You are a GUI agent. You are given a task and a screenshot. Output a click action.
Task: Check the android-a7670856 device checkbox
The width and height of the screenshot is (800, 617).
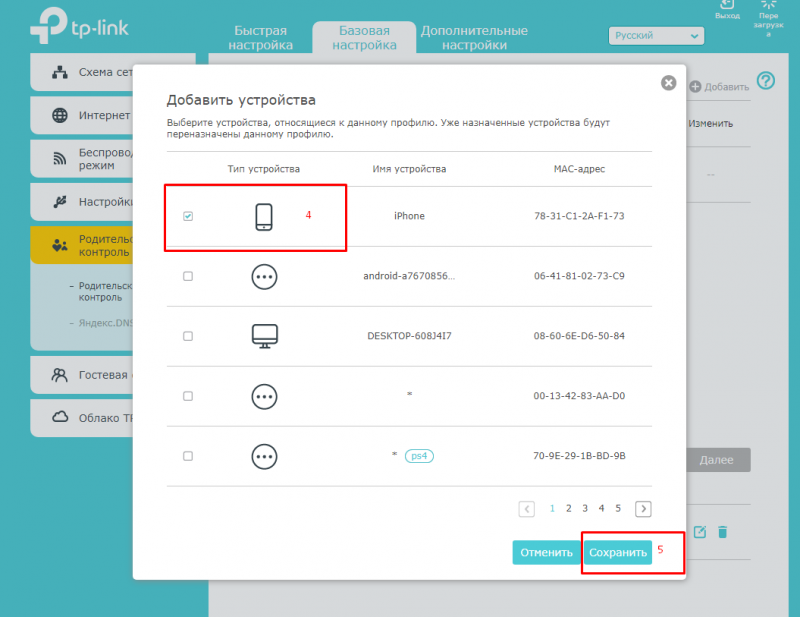[x=188, y=276]
